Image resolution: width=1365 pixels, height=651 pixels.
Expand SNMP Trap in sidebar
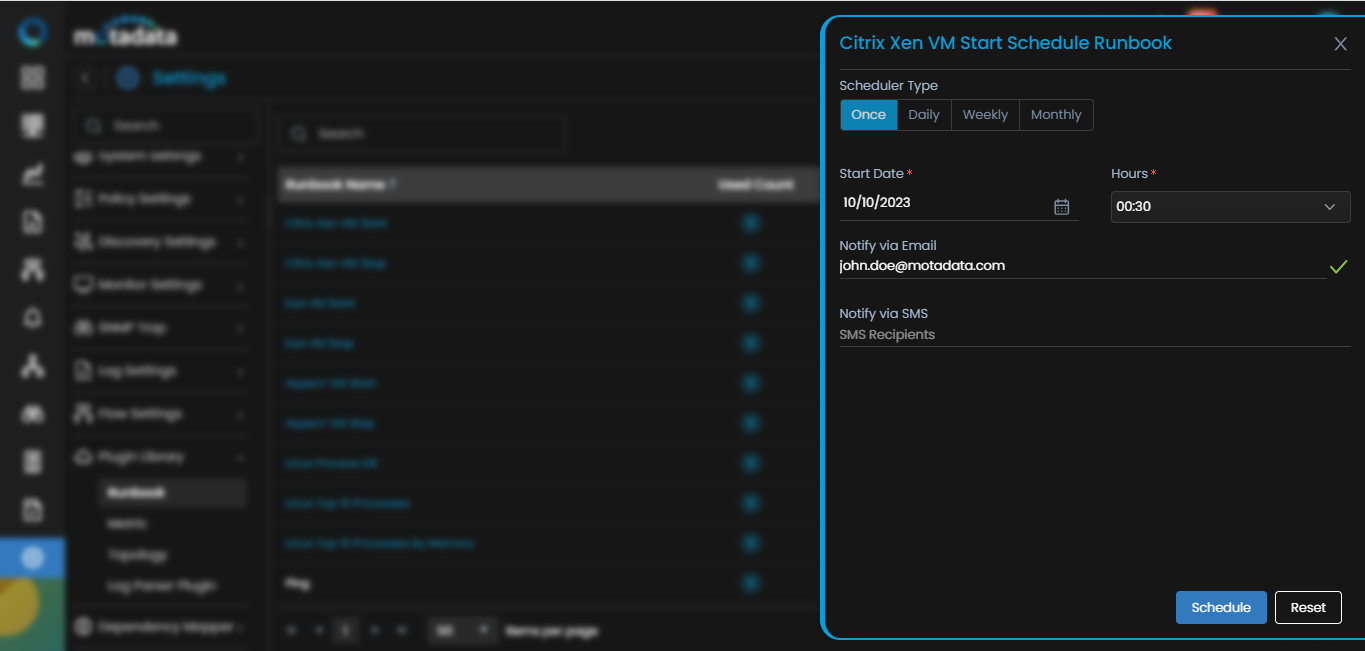point(160,328)
